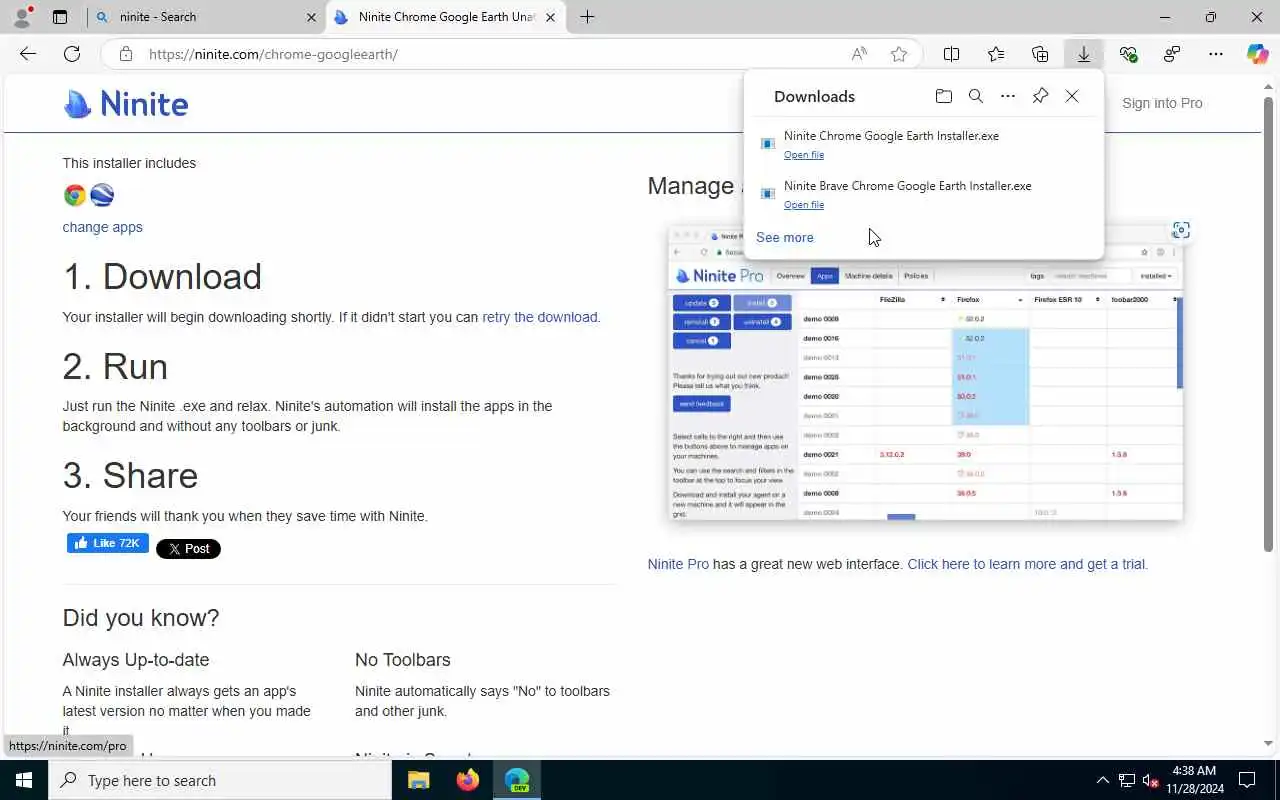Pin the Downloads panel
Screen dimensions: 1280x800
click(x=1040, y=96)
